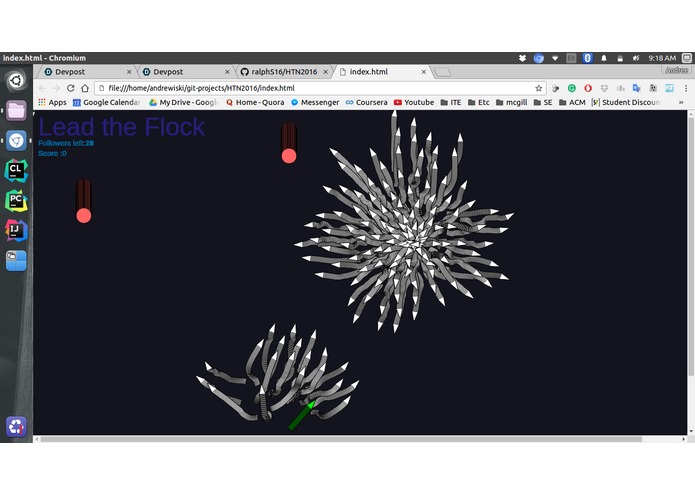
Task: Open the Grammarly extension
Action: pyautogui.click(x=572, y=88)
